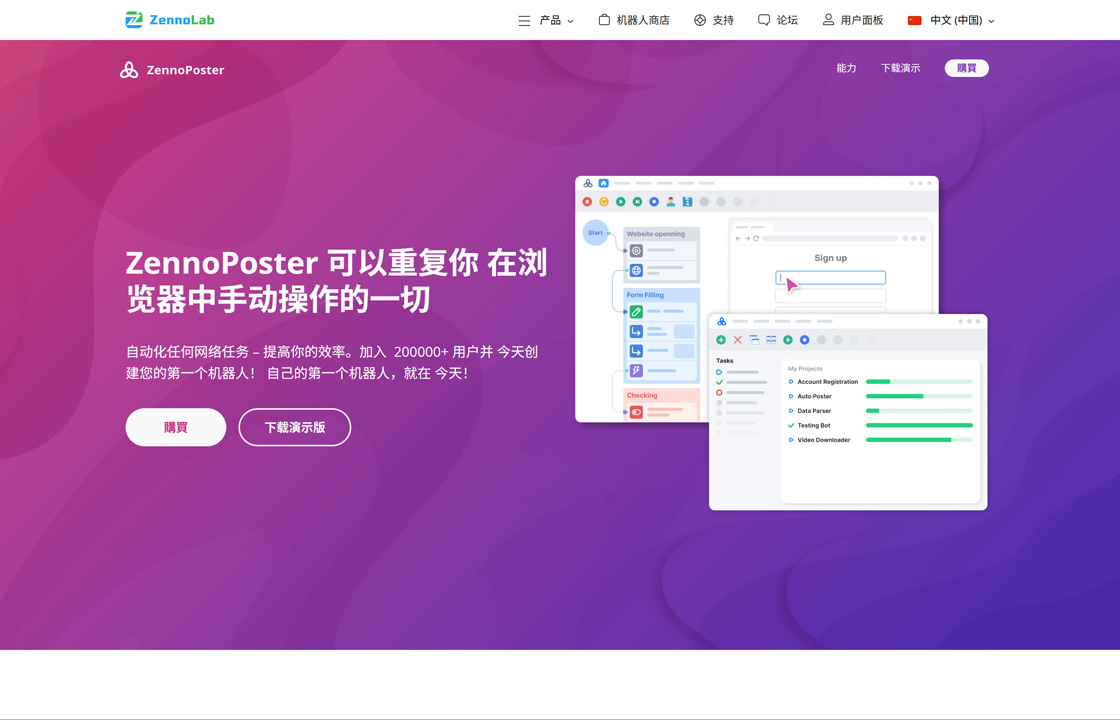The image size is (1120, 720).
Task: Click the lifebuoy icon beside 支持
Action: pyautogui.click(x=700, y=20)
